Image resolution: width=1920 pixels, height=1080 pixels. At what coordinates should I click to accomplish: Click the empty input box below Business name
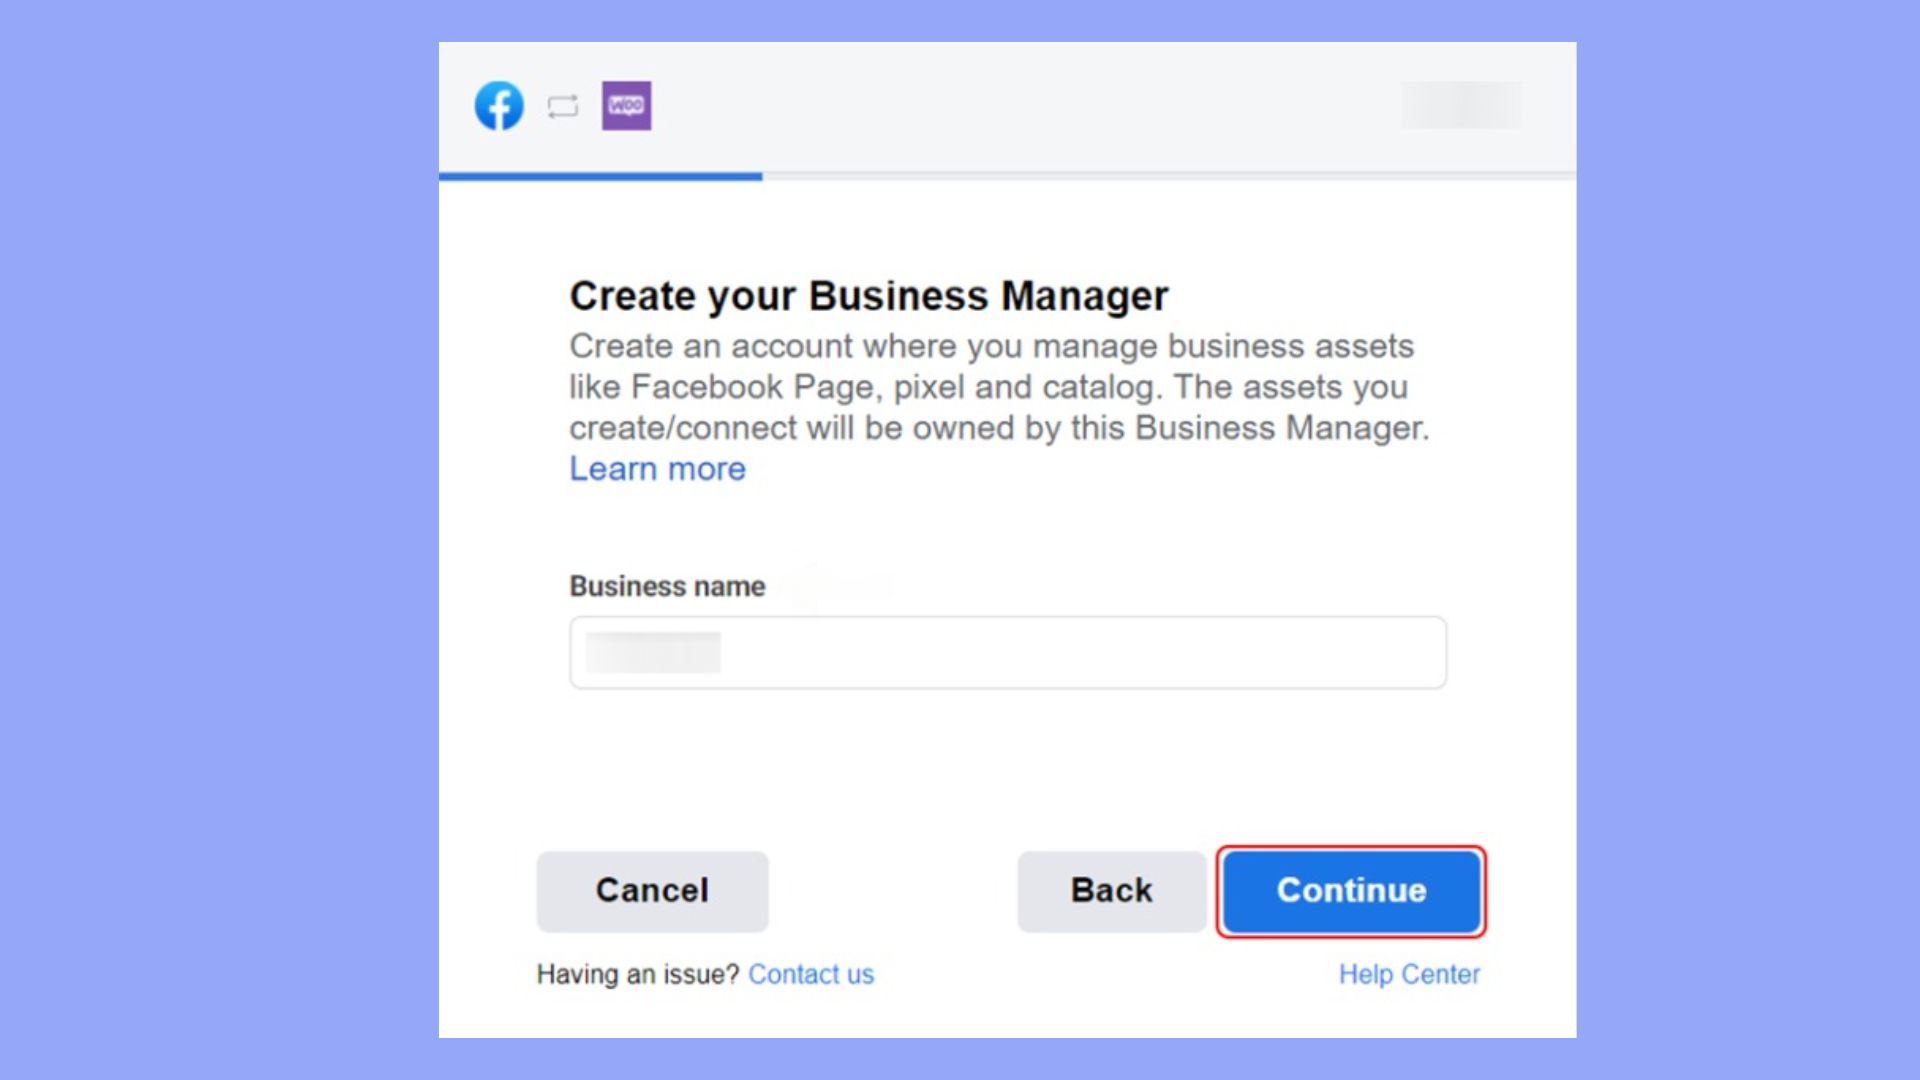tap(1006, 652)
